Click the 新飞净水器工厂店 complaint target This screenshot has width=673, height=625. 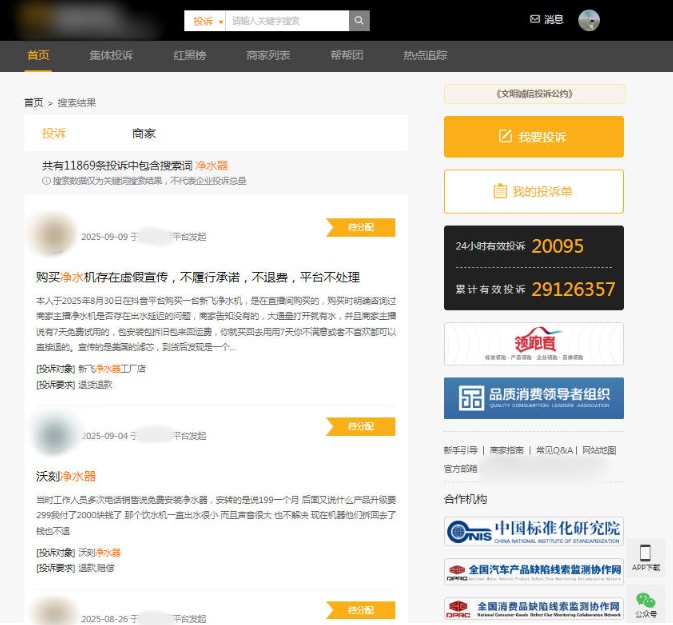[112, 369]
